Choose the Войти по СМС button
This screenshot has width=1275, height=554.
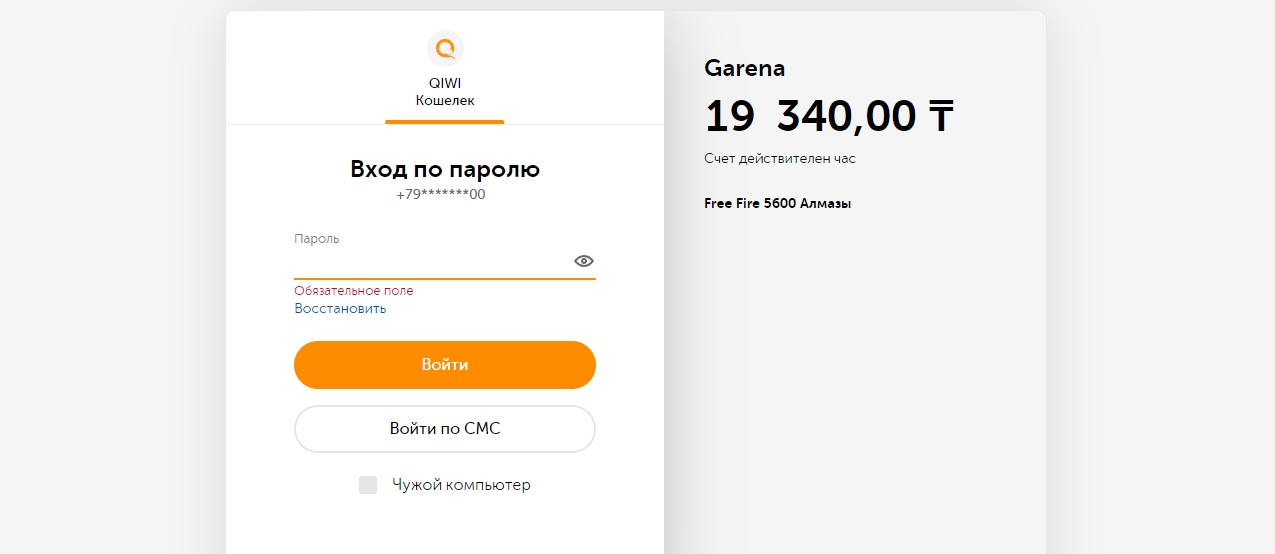(x=445, y=429)
